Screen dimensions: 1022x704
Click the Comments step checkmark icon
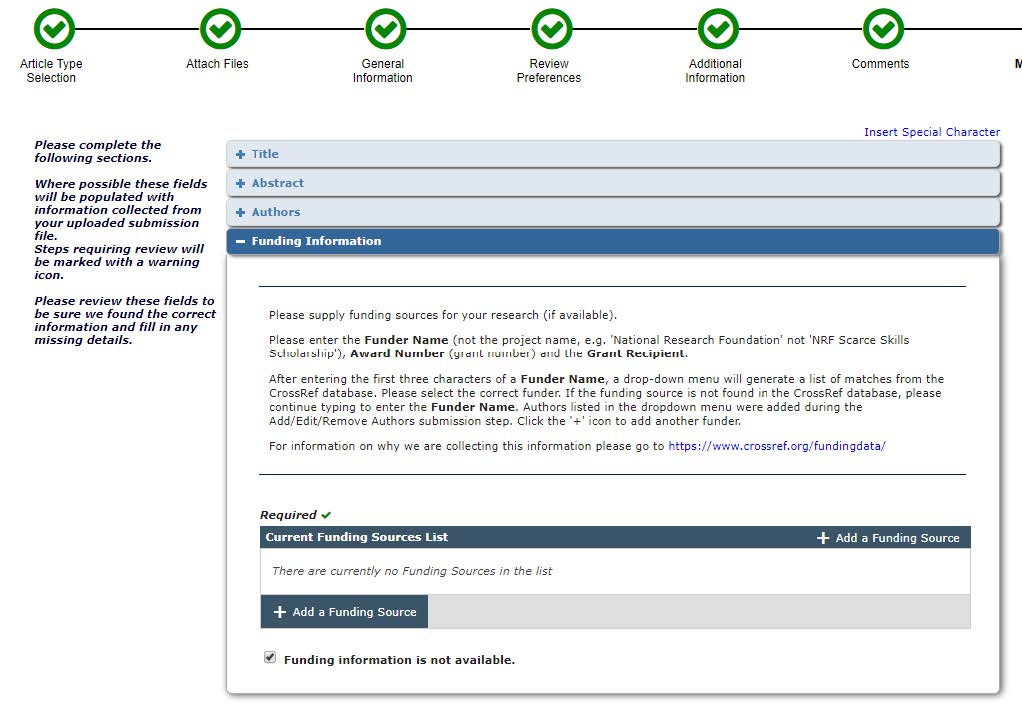coord(882,29)
